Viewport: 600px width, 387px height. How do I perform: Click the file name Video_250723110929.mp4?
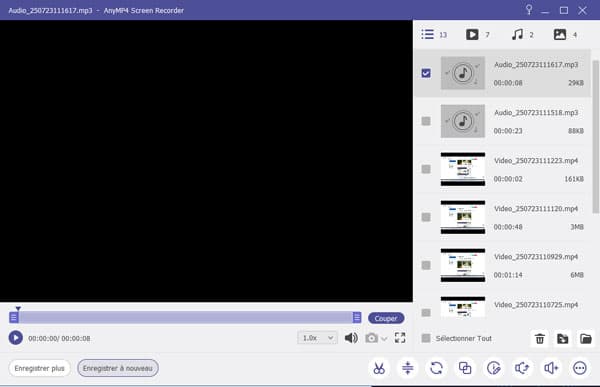536,257
